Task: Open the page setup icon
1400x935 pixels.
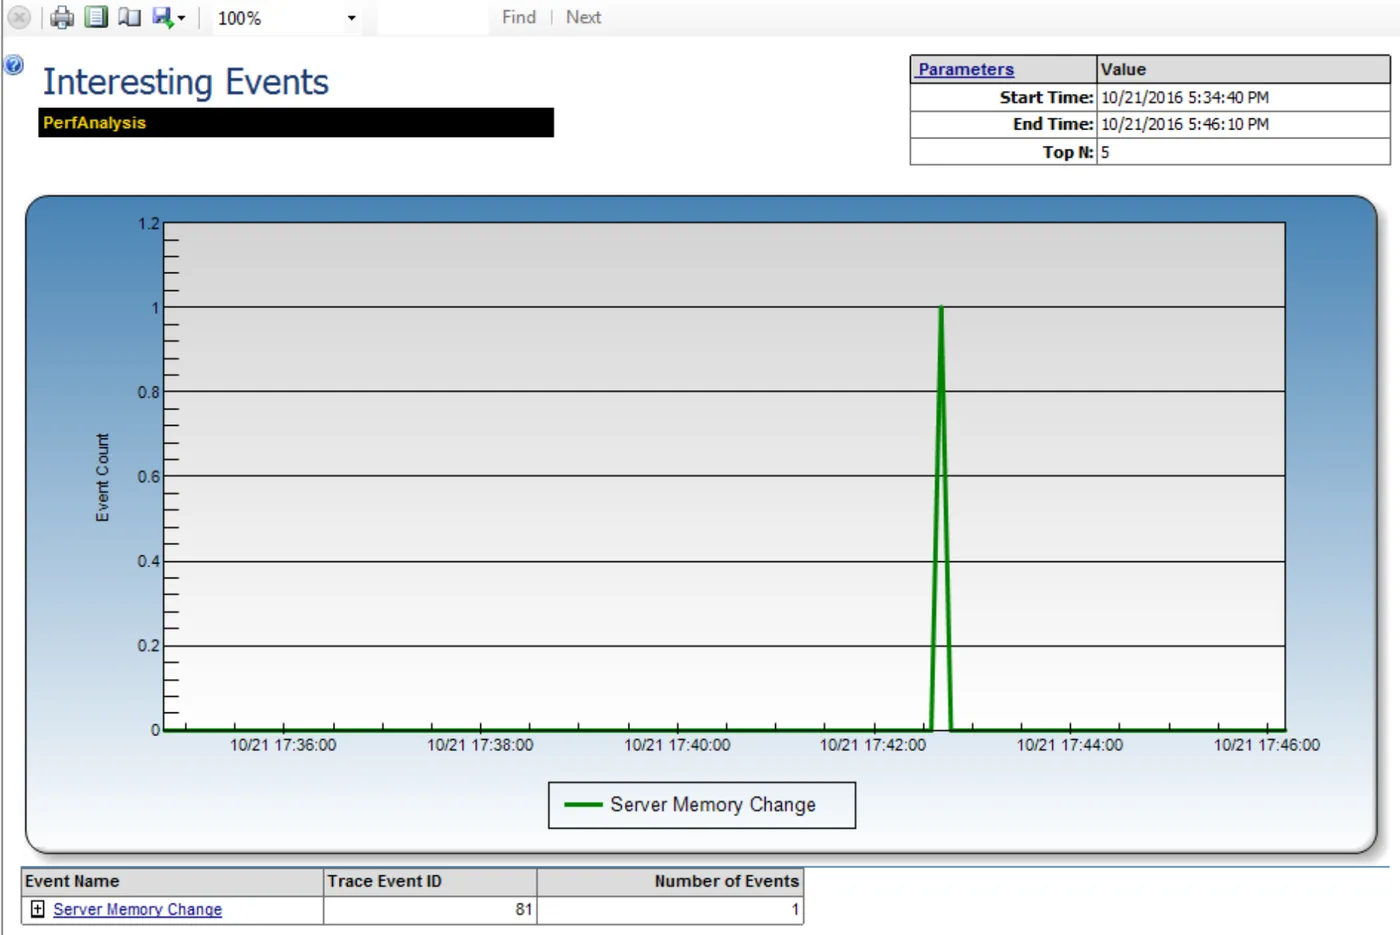Action: pos(129,17)
